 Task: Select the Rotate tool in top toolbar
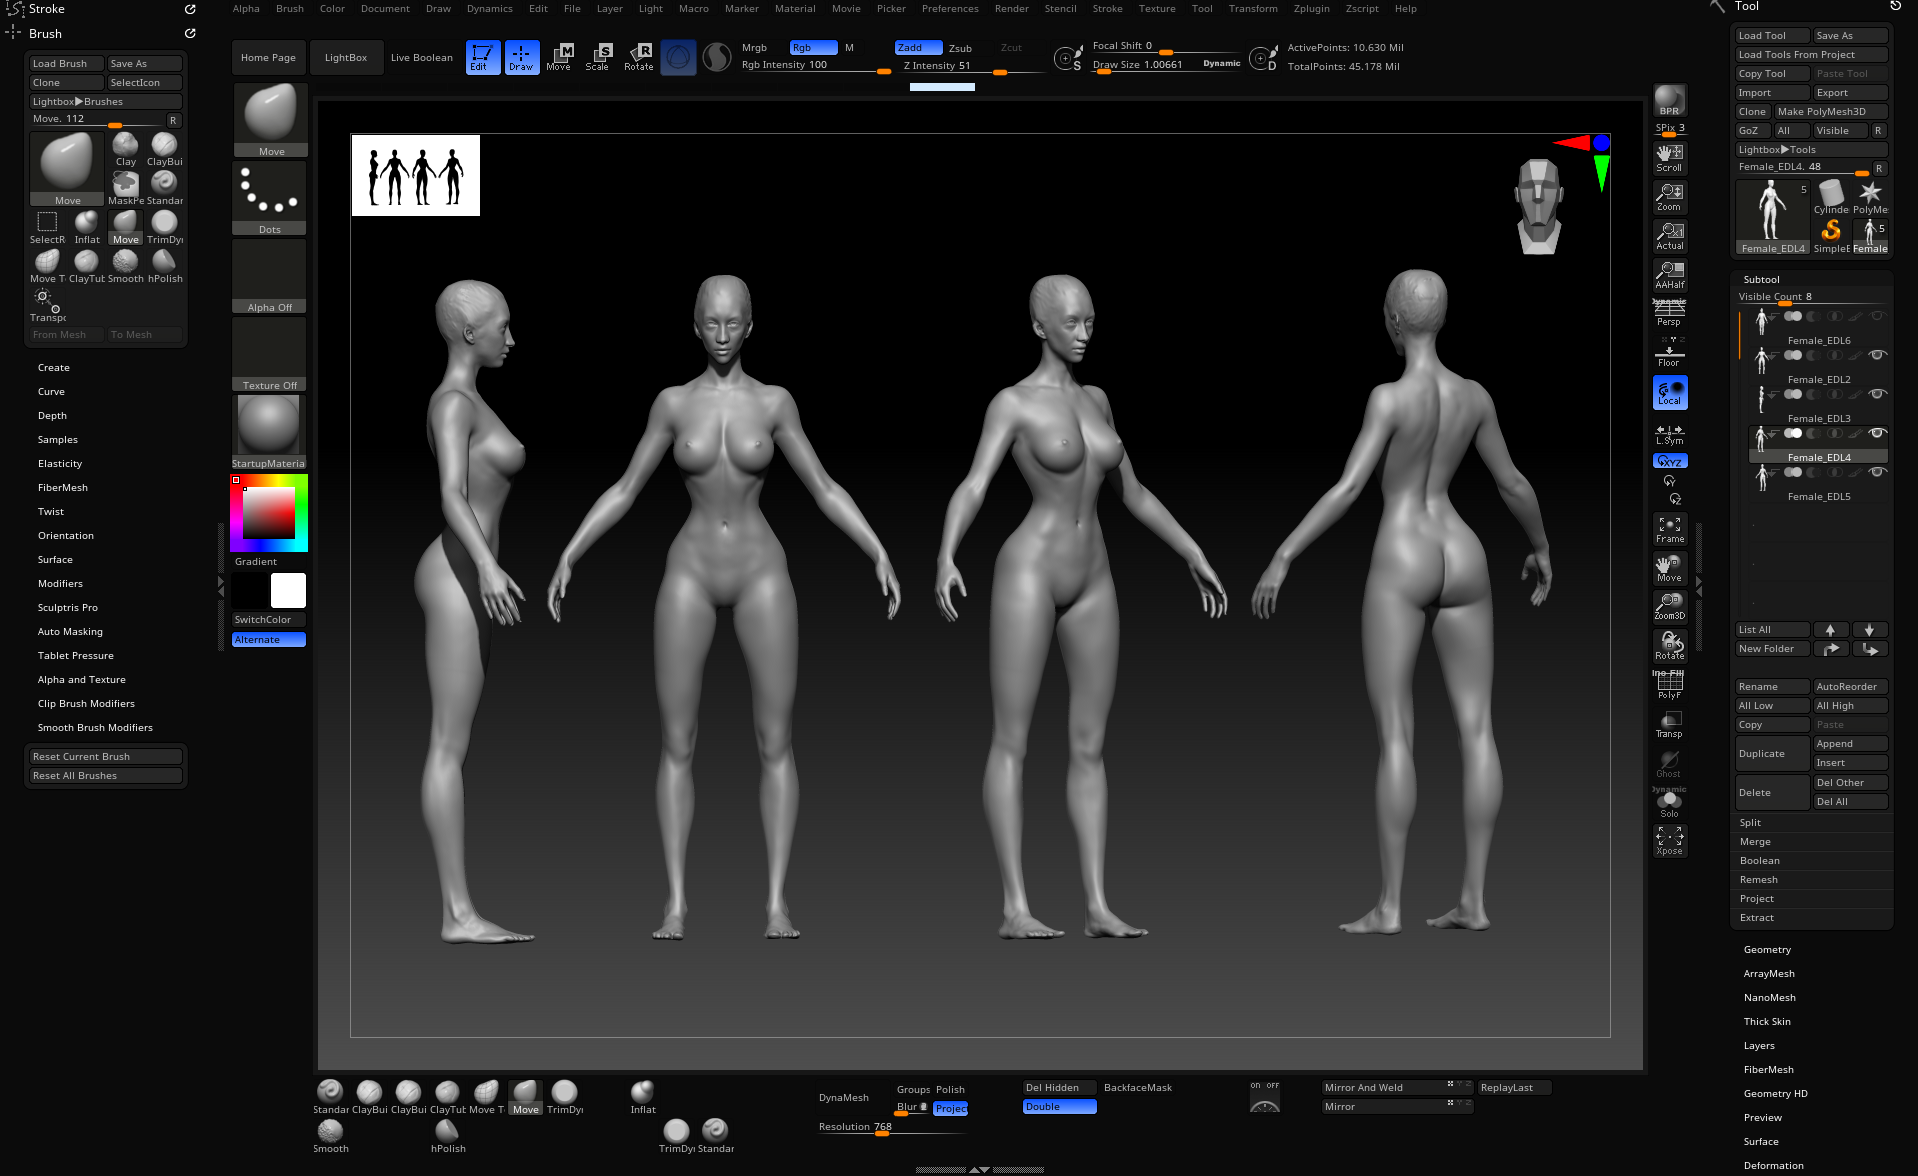coord(638,57)
